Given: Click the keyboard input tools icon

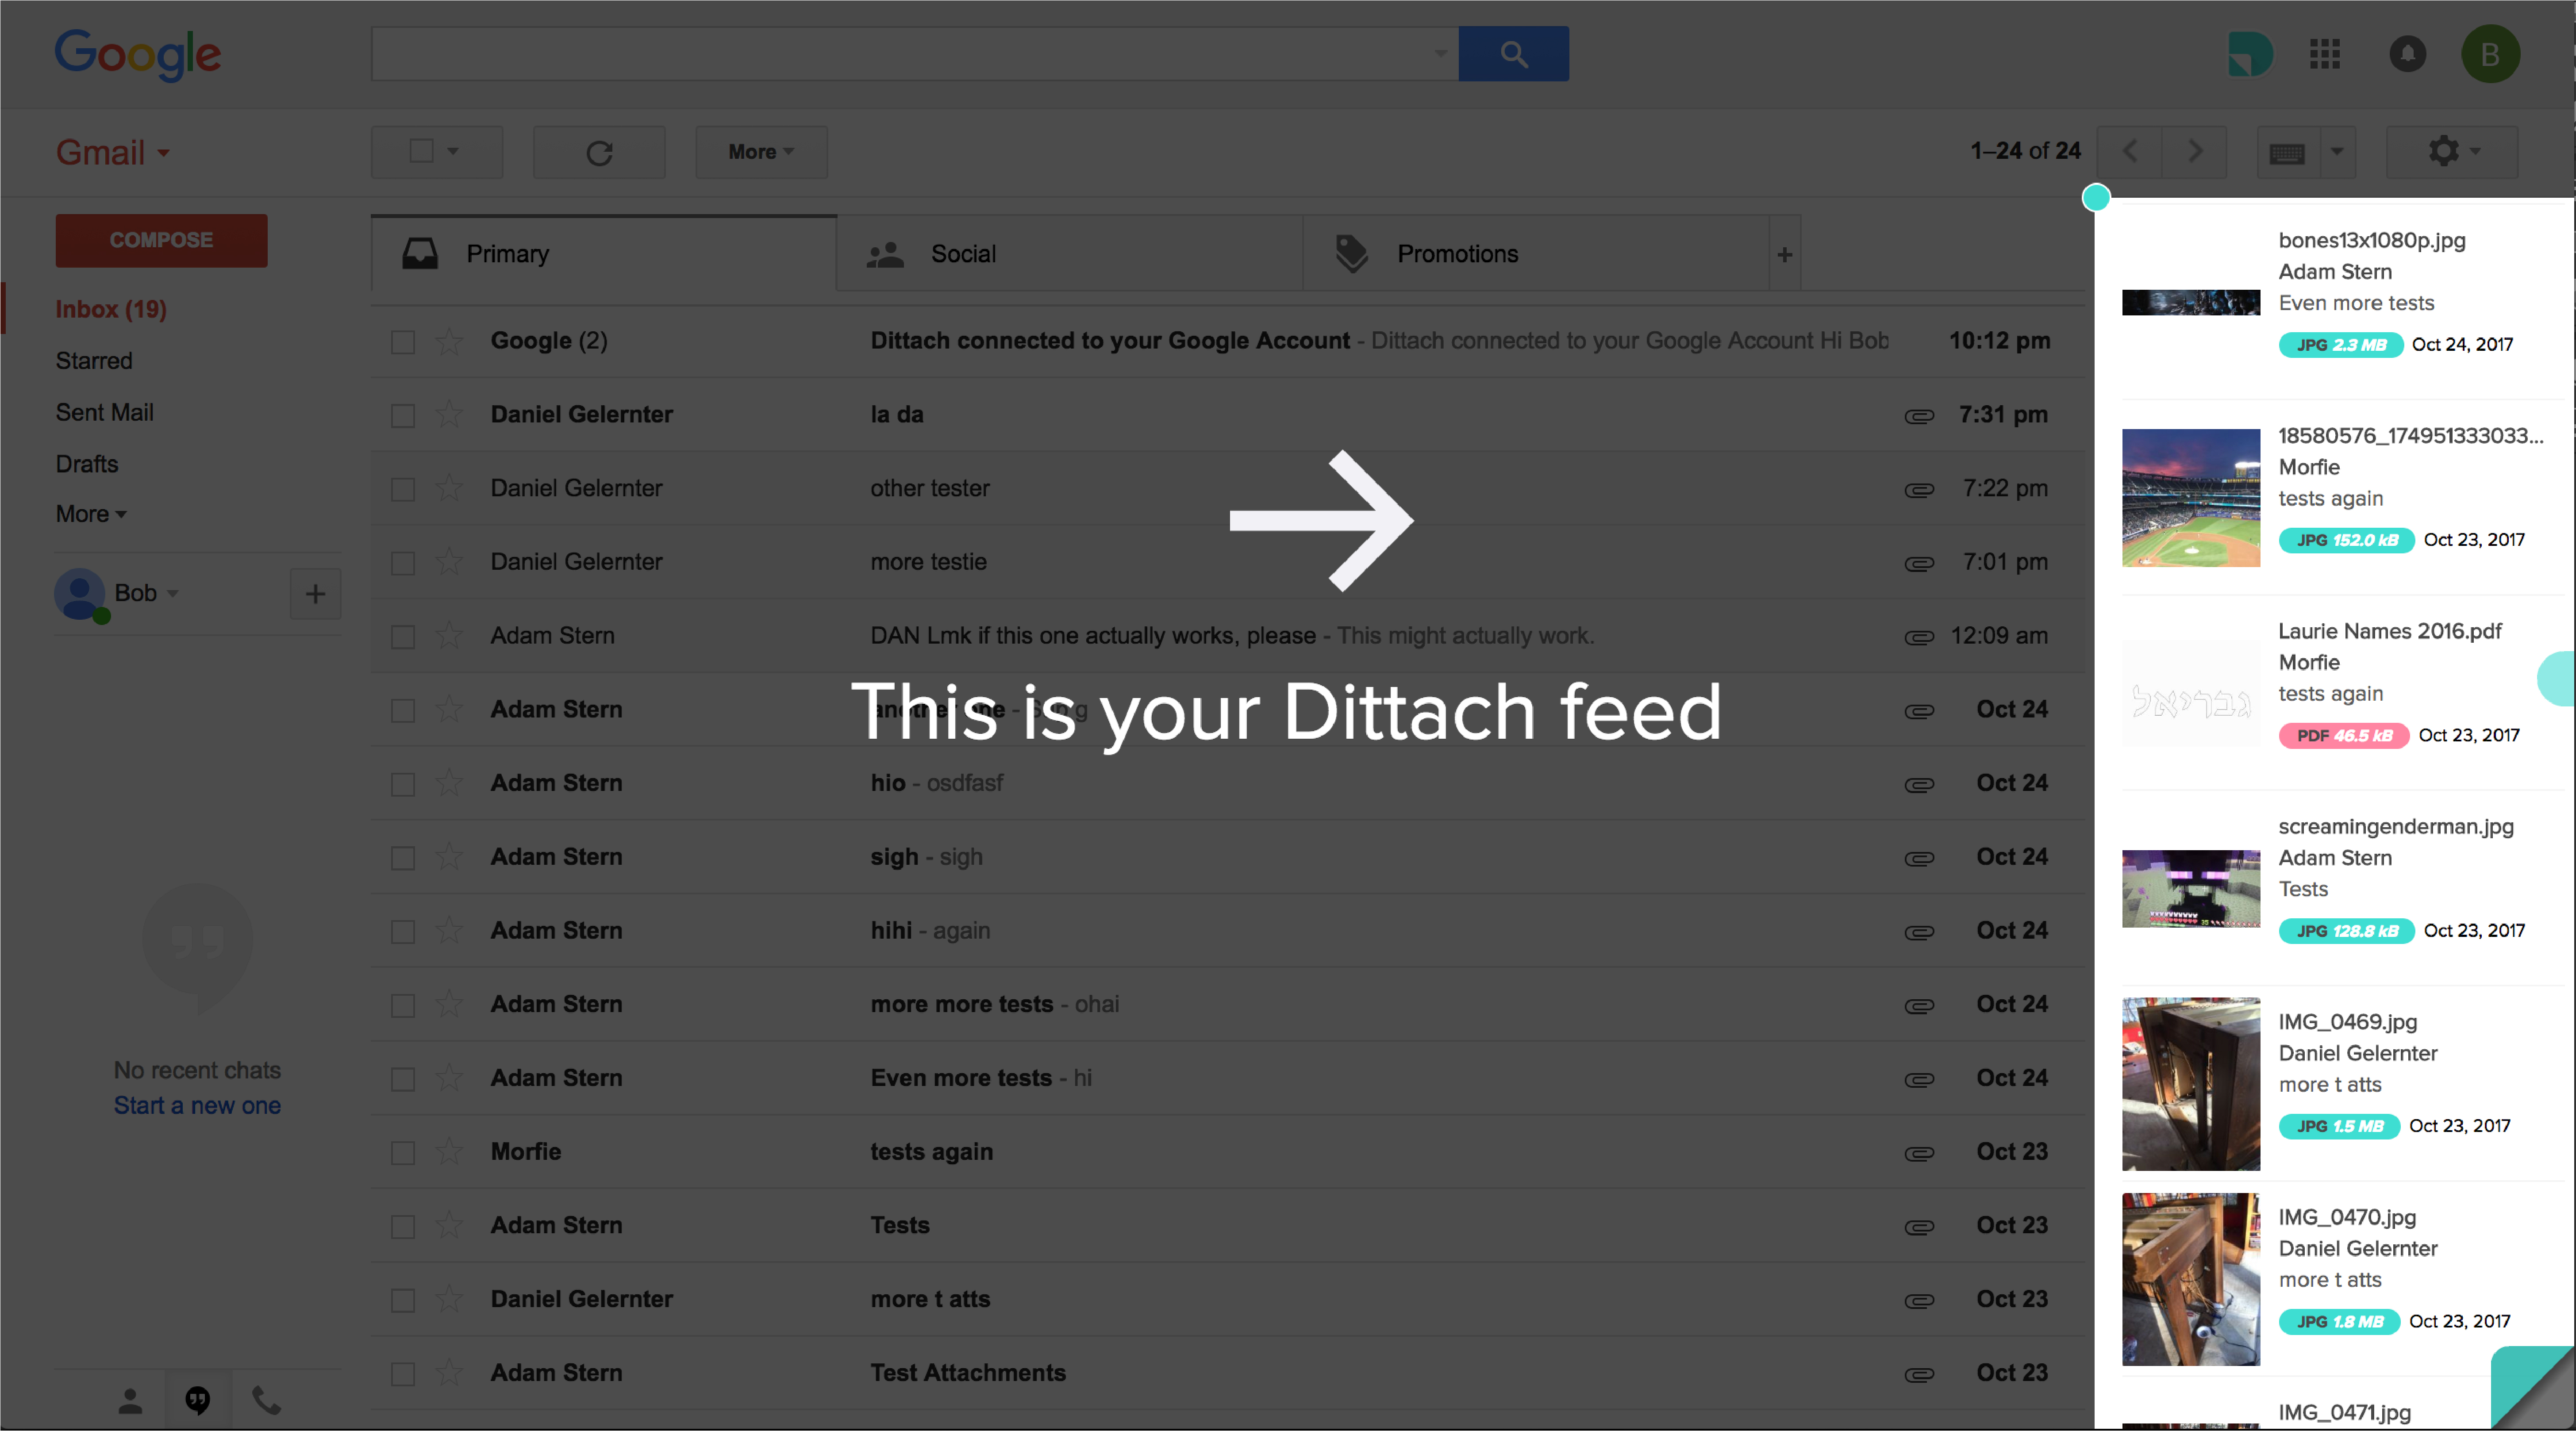Looking at the screenshot, I should click(2288, 153).
